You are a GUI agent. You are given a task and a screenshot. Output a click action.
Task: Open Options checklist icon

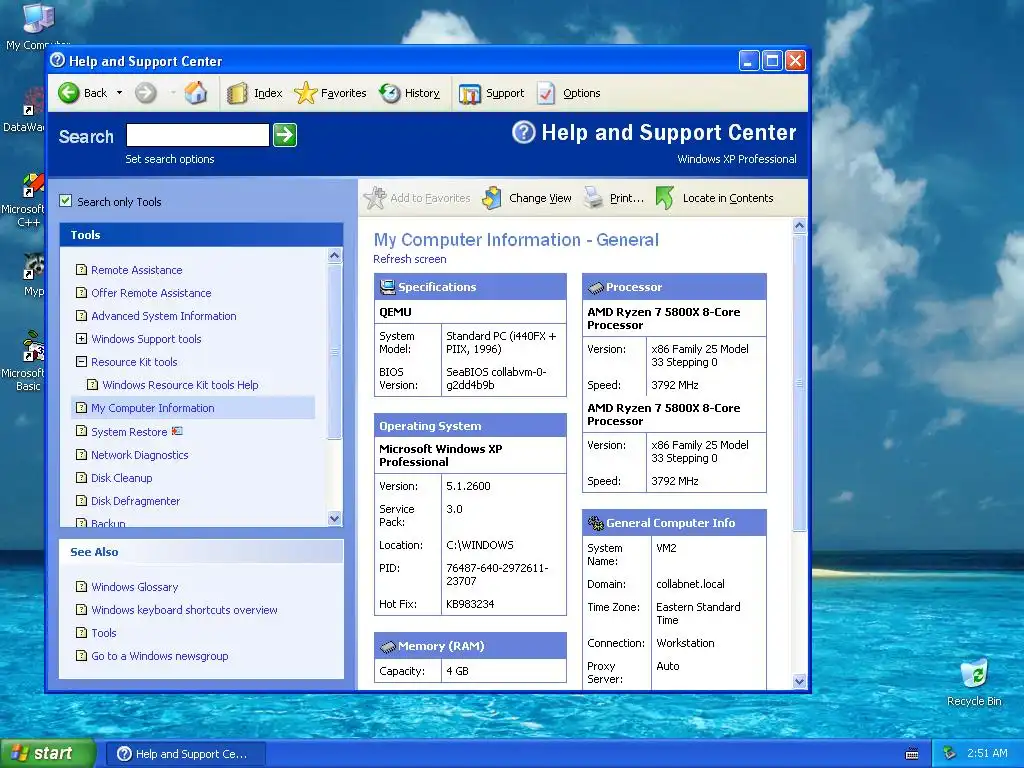pyautogui.click(x=546, y=93)
